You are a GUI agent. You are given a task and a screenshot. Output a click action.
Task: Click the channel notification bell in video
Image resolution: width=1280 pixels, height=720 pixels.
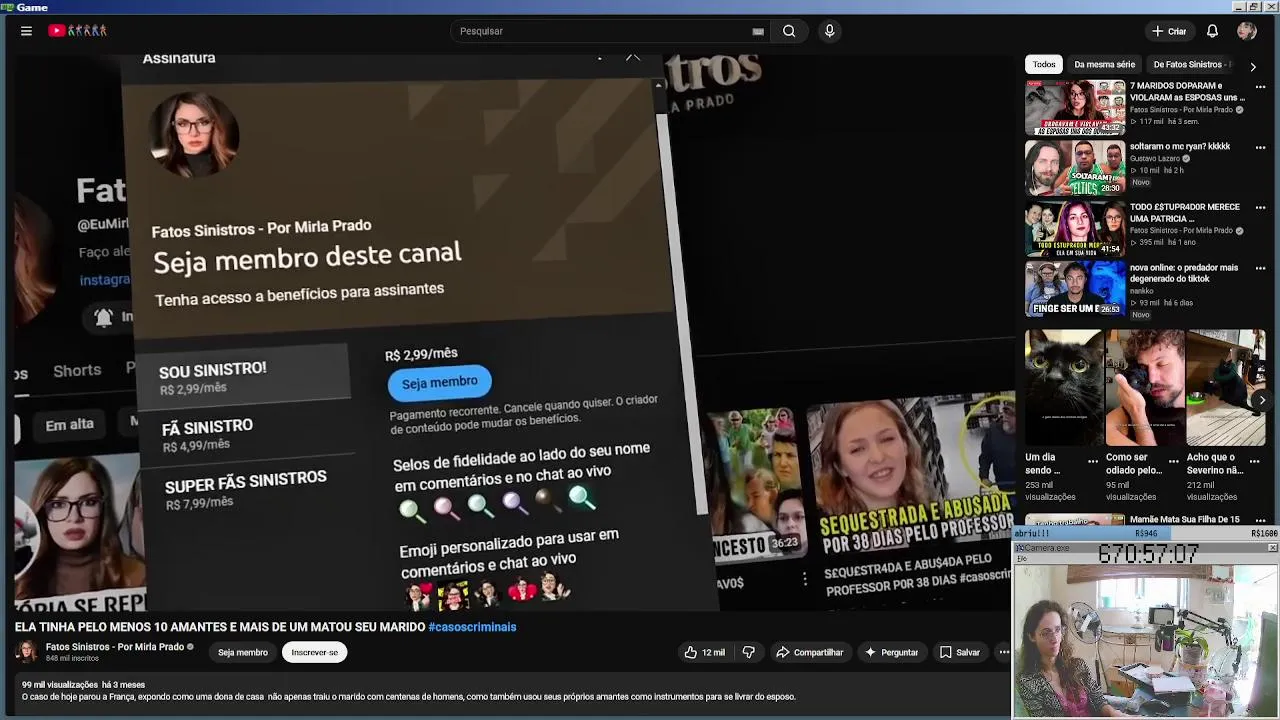[x=103, y=318]
